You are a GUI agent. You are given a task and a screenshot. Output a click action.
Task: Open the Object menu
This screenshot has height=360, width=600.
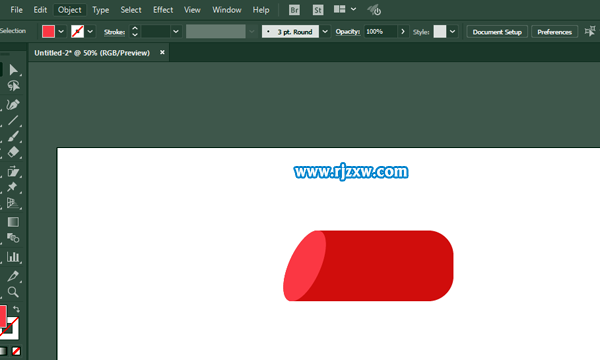[69, 10]
